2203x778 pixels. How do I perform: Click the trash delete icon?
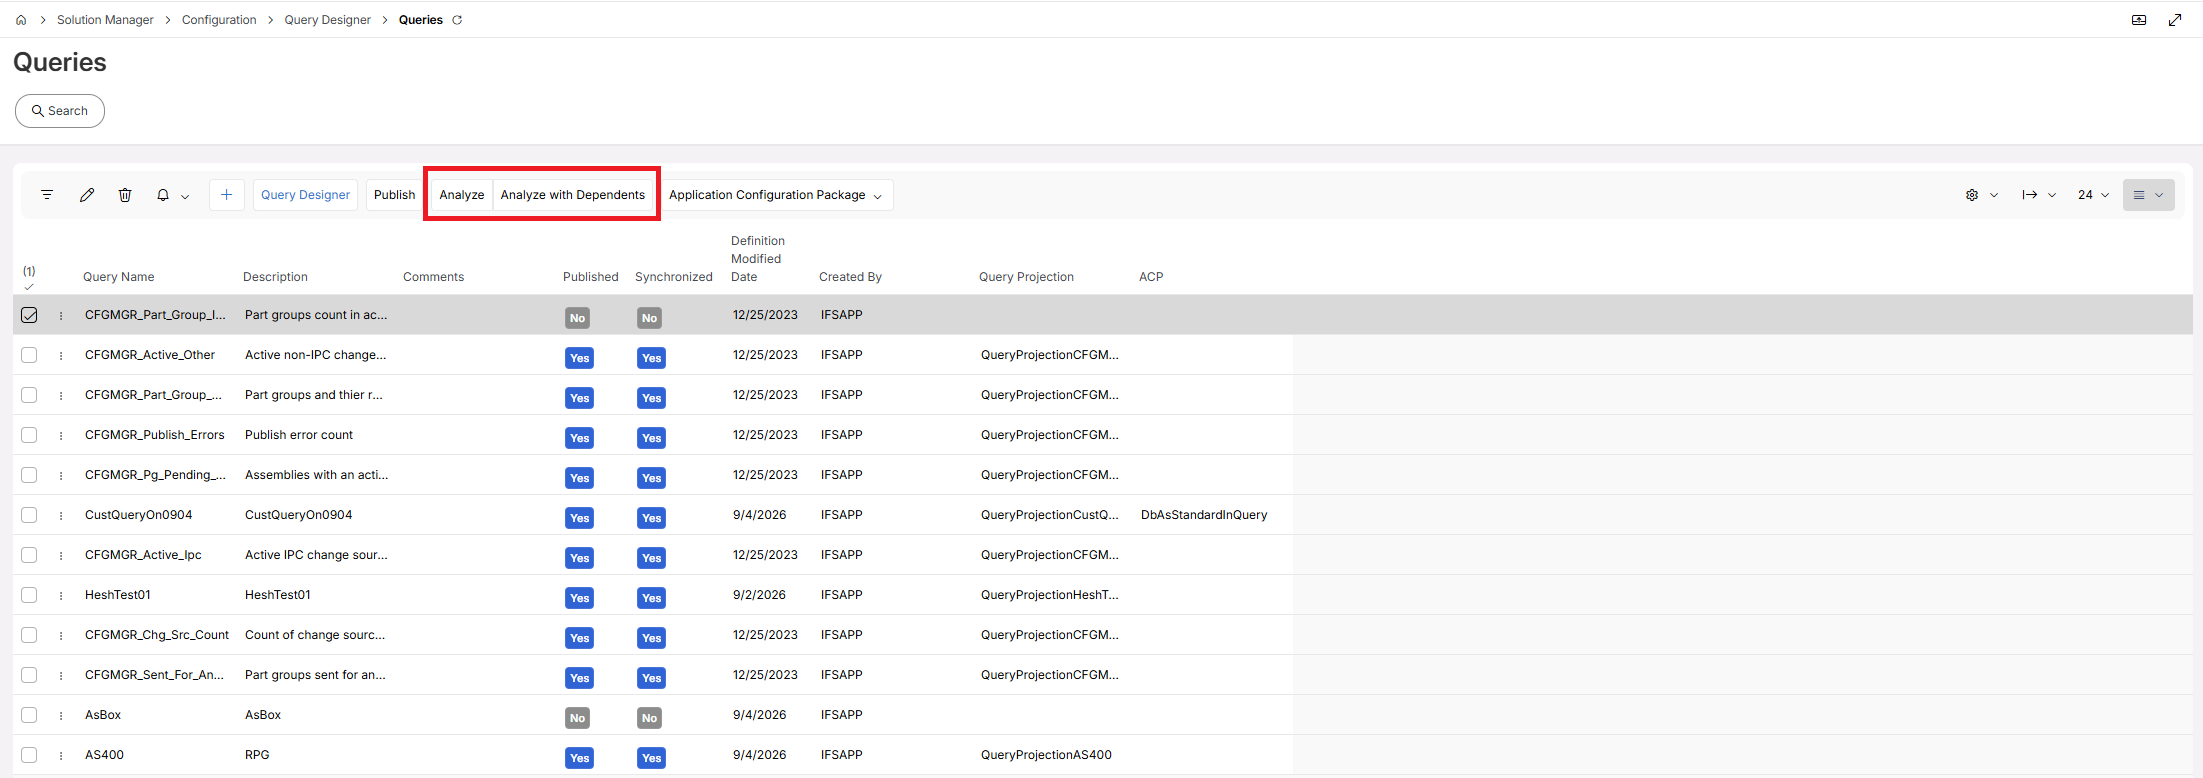(125, 195)
